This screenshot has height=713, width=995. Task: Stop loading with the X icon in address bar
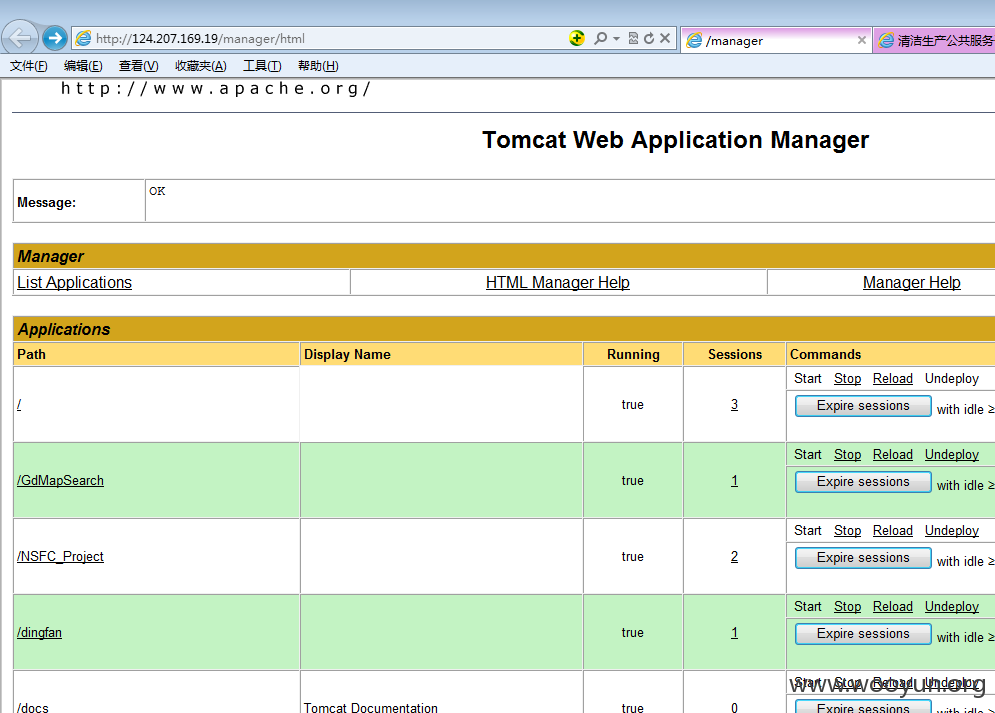click(x=664, y=38)
